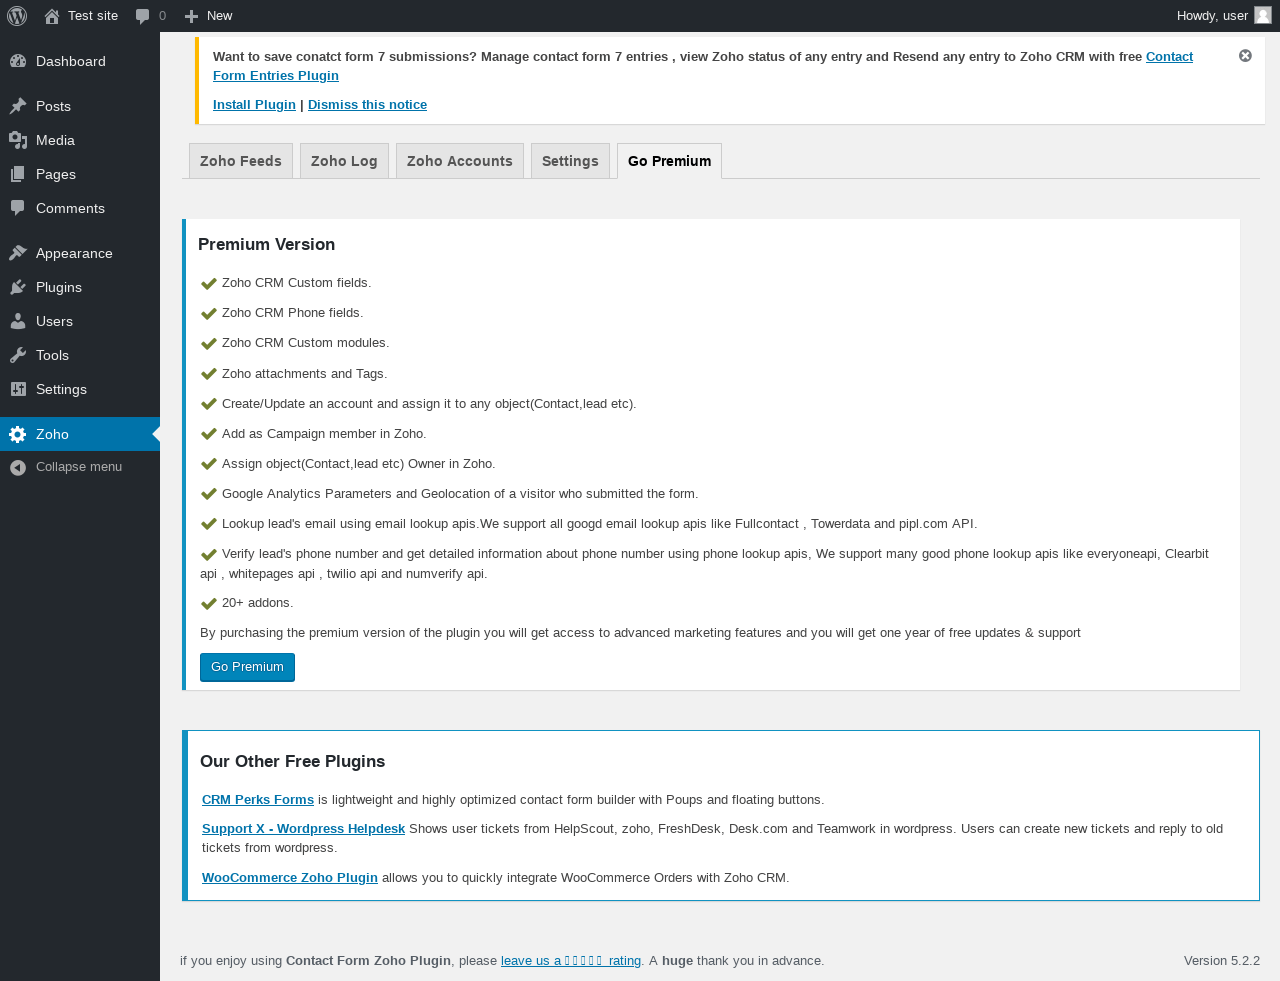
Task: Open the user avatar in admin bar
Action: [1263, 15]
